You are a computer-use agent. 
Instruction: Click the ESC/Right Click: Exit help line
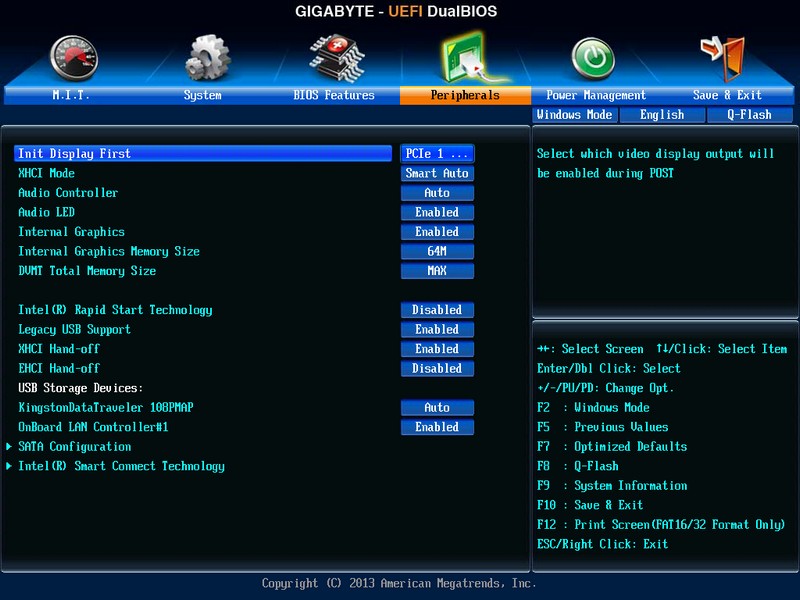pyautogui.click(x=603, y=544)
